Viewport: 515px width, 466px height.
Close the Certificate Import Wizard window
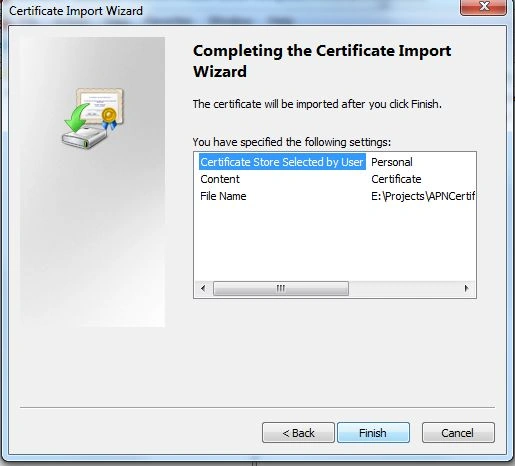pos(483,7)
